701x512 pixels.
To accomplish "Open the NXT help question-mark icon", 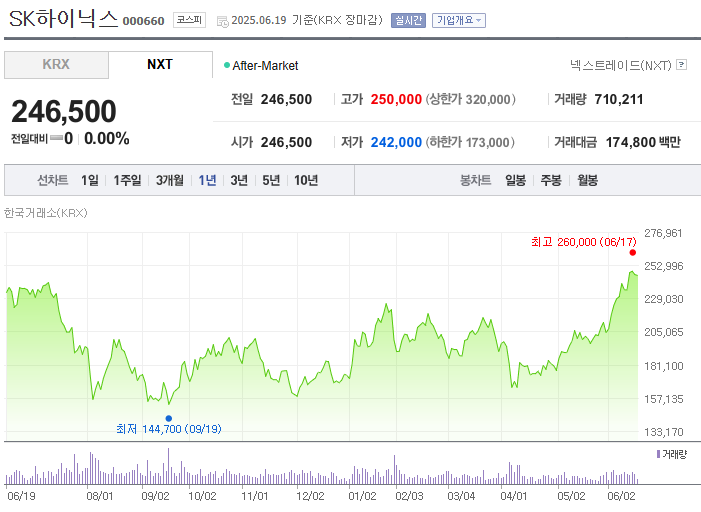I will [x=681, y=65].
